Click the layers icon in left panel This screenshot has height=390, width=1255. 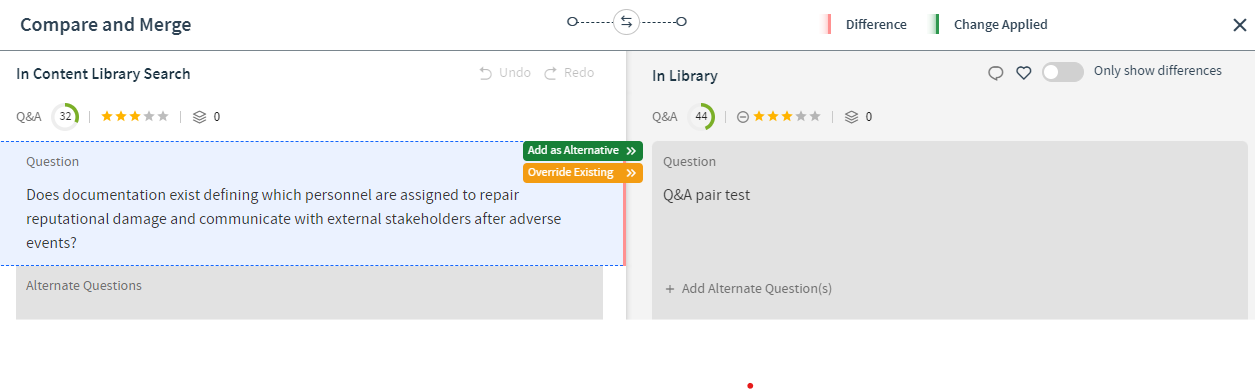(x=199, y=117)
